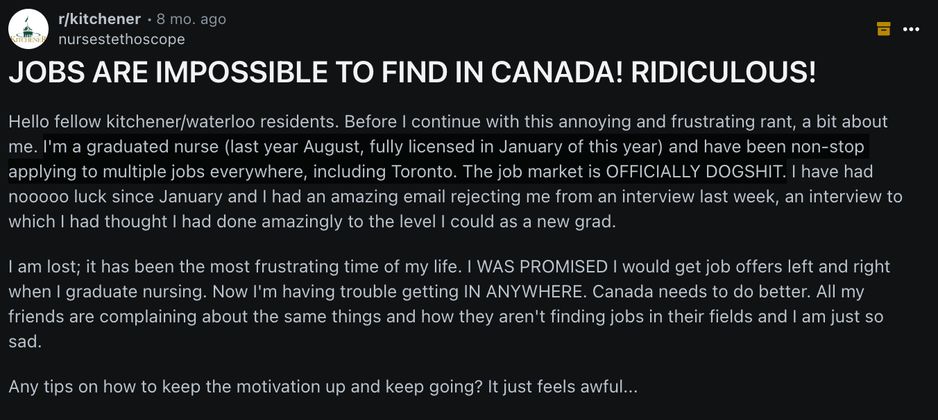
Task: Open the three-dot more options menu
Action: [911, 29]
